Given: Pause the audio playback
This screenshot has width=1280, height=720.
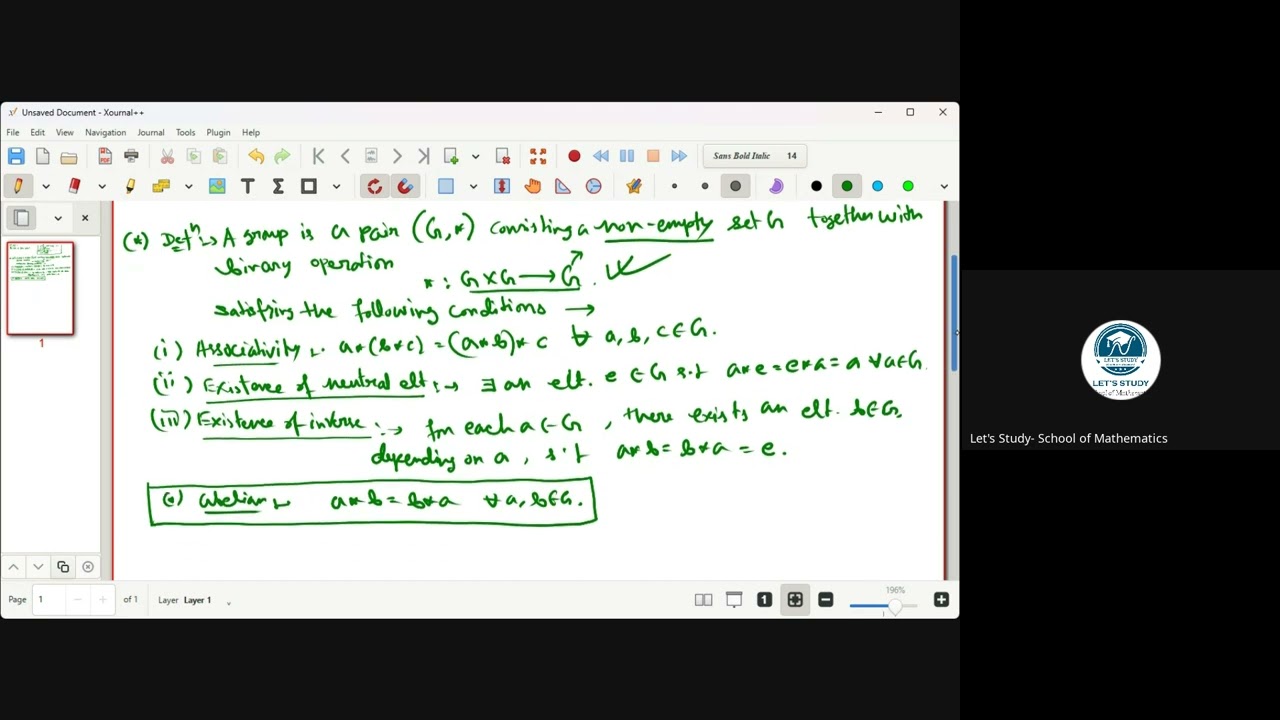Looking at the screenshot, I should 627,156.
